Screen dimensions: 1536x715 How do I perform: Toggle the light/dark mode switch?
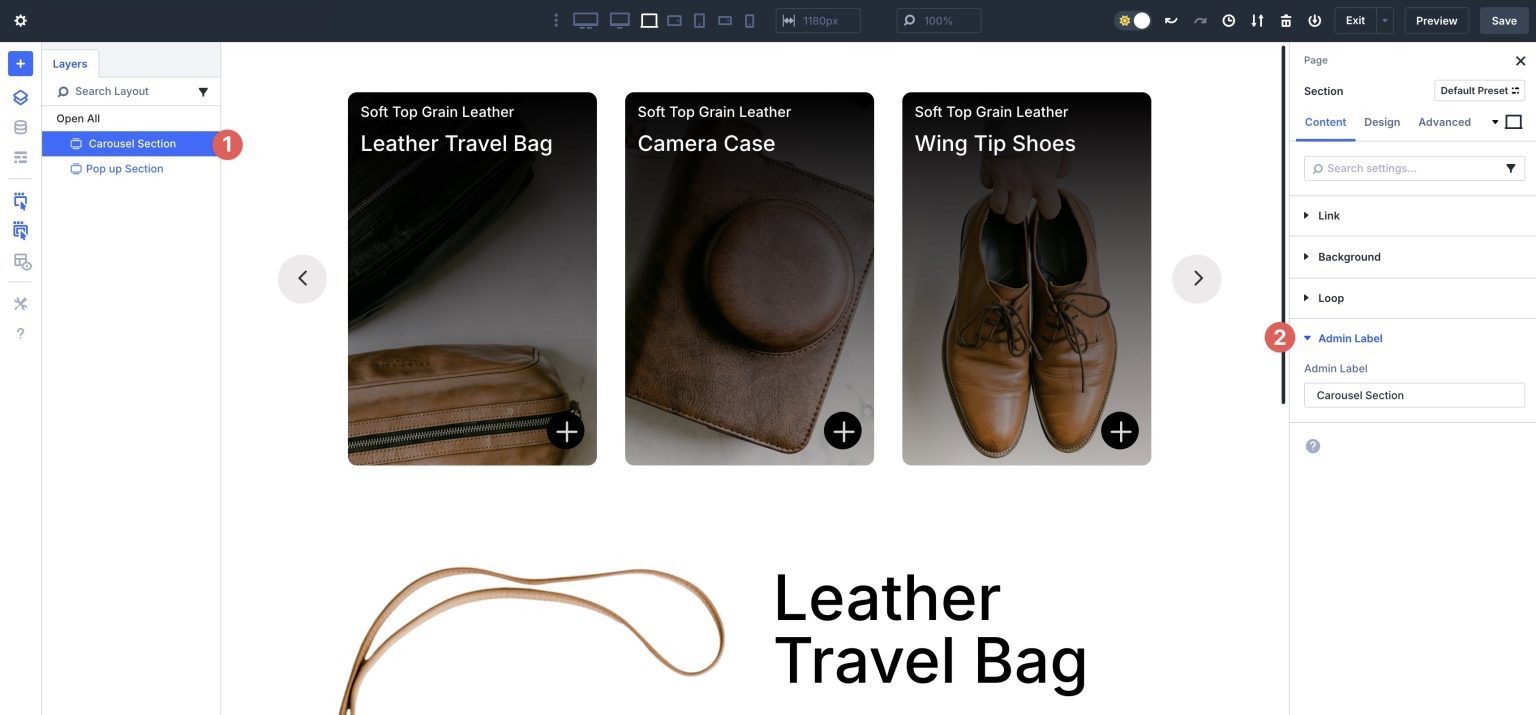[x=1133, y=20]
